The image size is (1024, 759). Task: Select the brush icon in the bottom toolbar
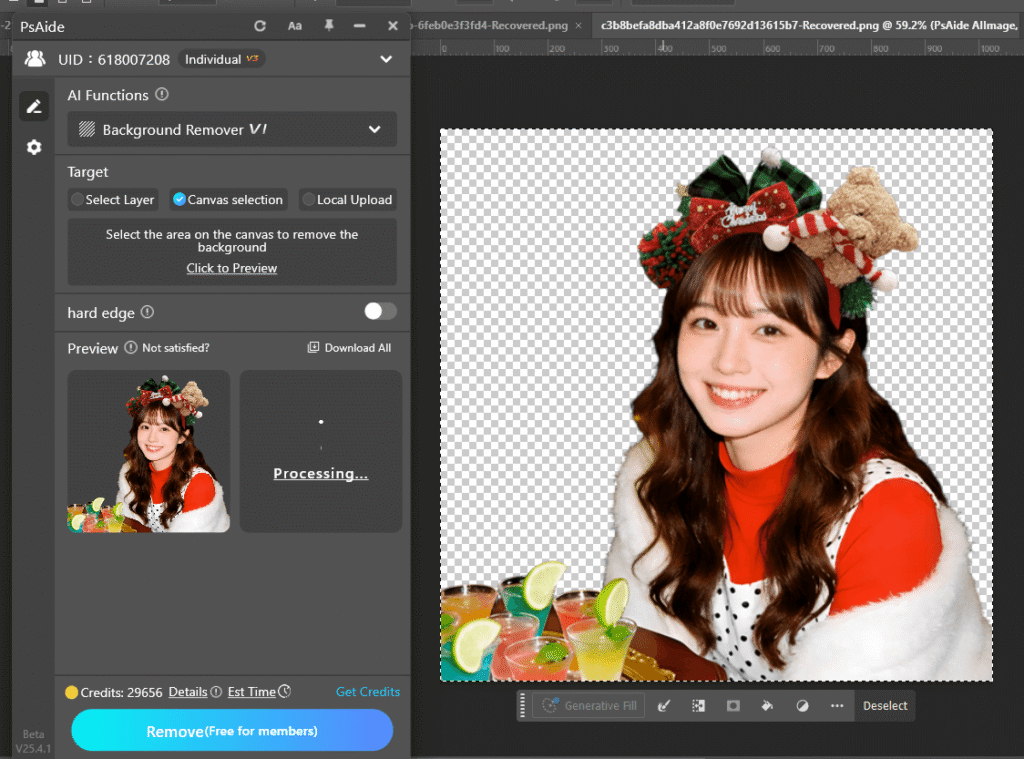(x=664, y=705)
